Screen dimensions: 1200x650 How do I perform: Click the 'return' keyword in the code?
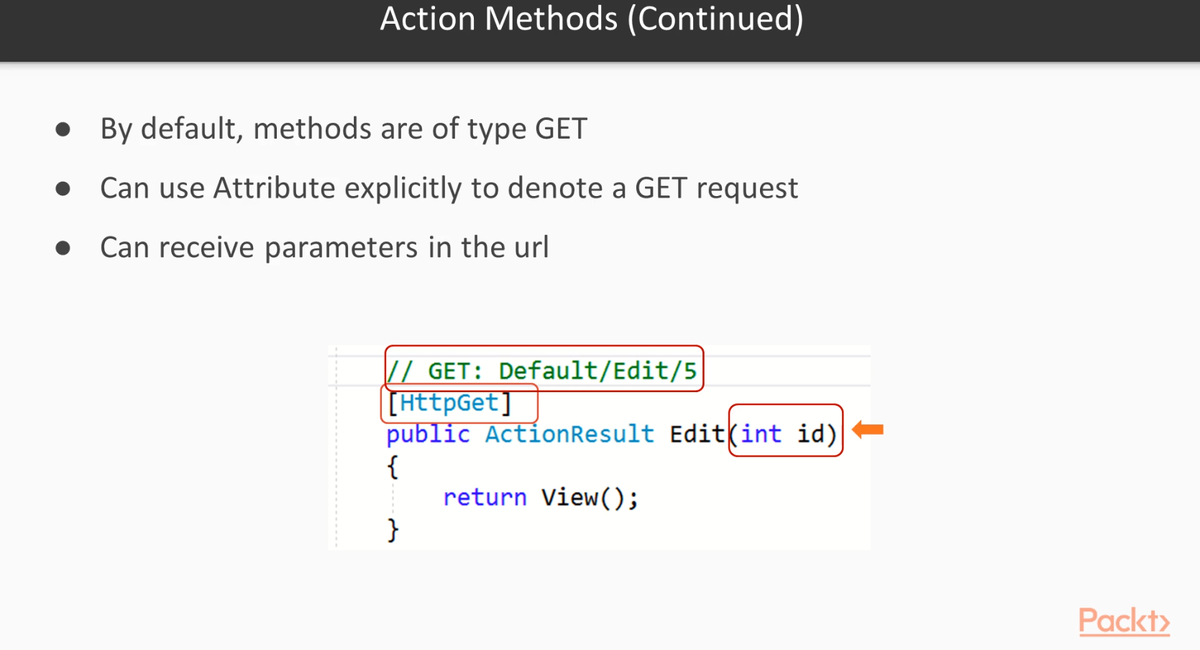[x=485, y=497]
